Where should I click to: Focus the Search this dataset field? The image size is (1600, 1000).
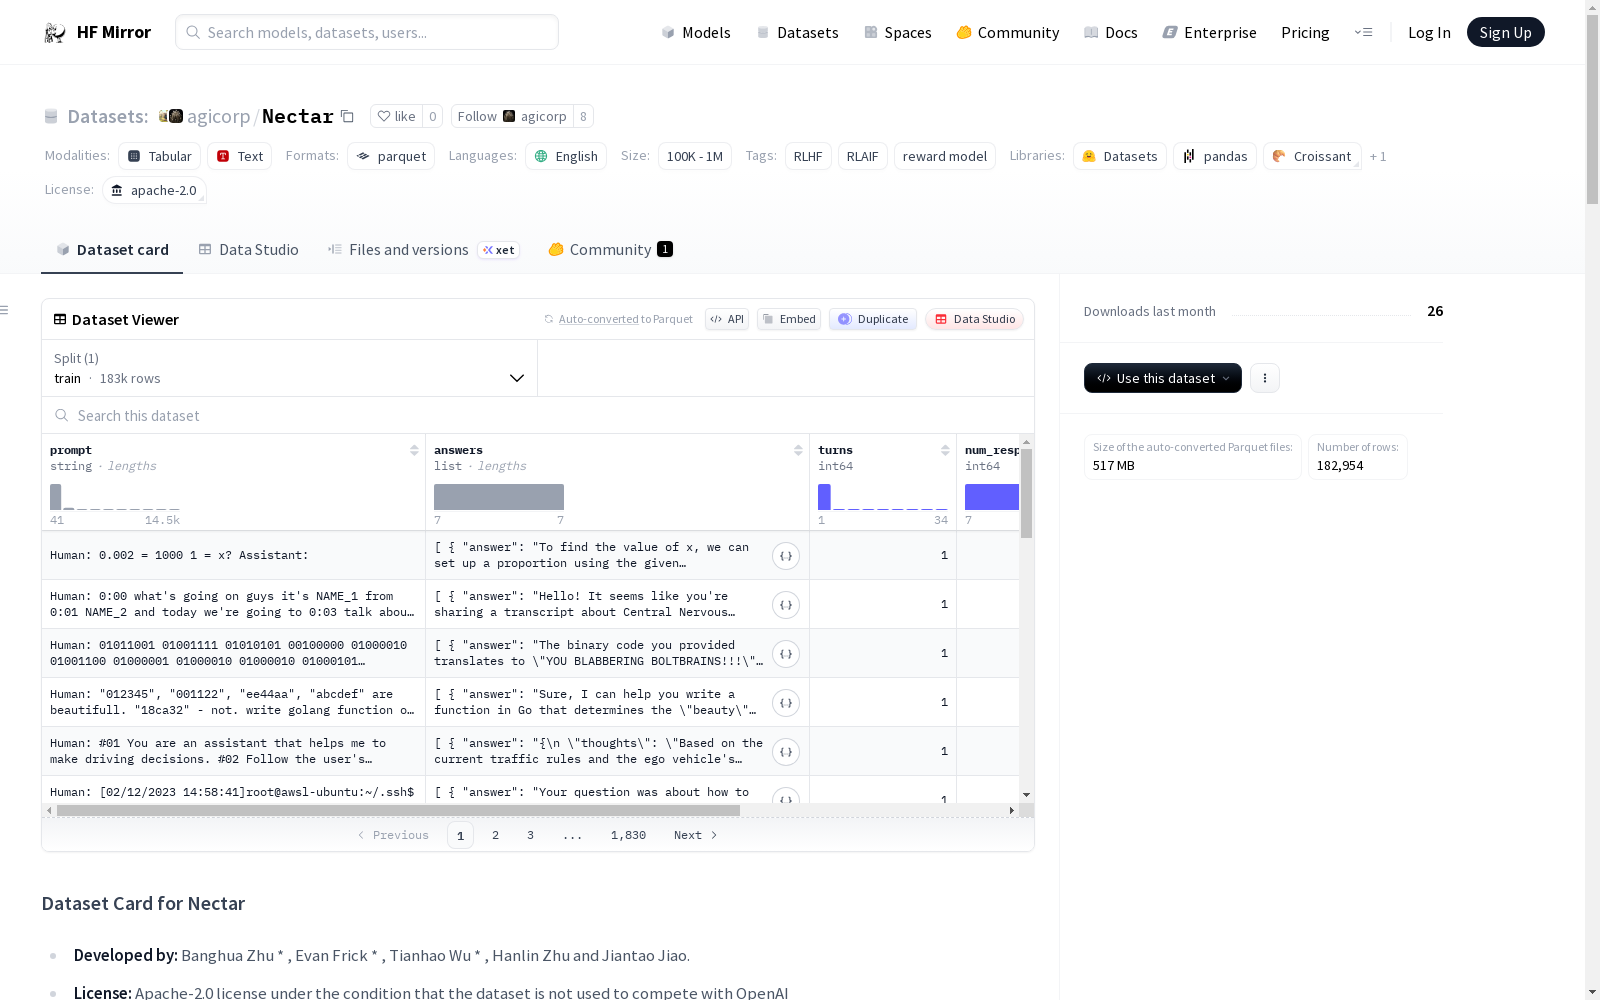click(538, 415)
